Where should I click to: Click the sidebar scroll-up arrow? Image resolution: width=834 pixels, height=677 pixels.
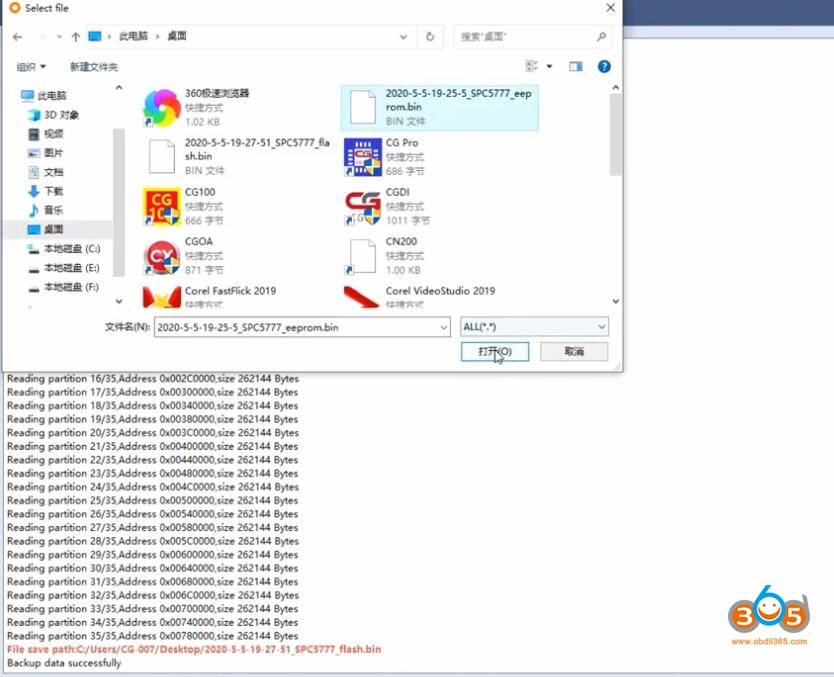point(119,87)
